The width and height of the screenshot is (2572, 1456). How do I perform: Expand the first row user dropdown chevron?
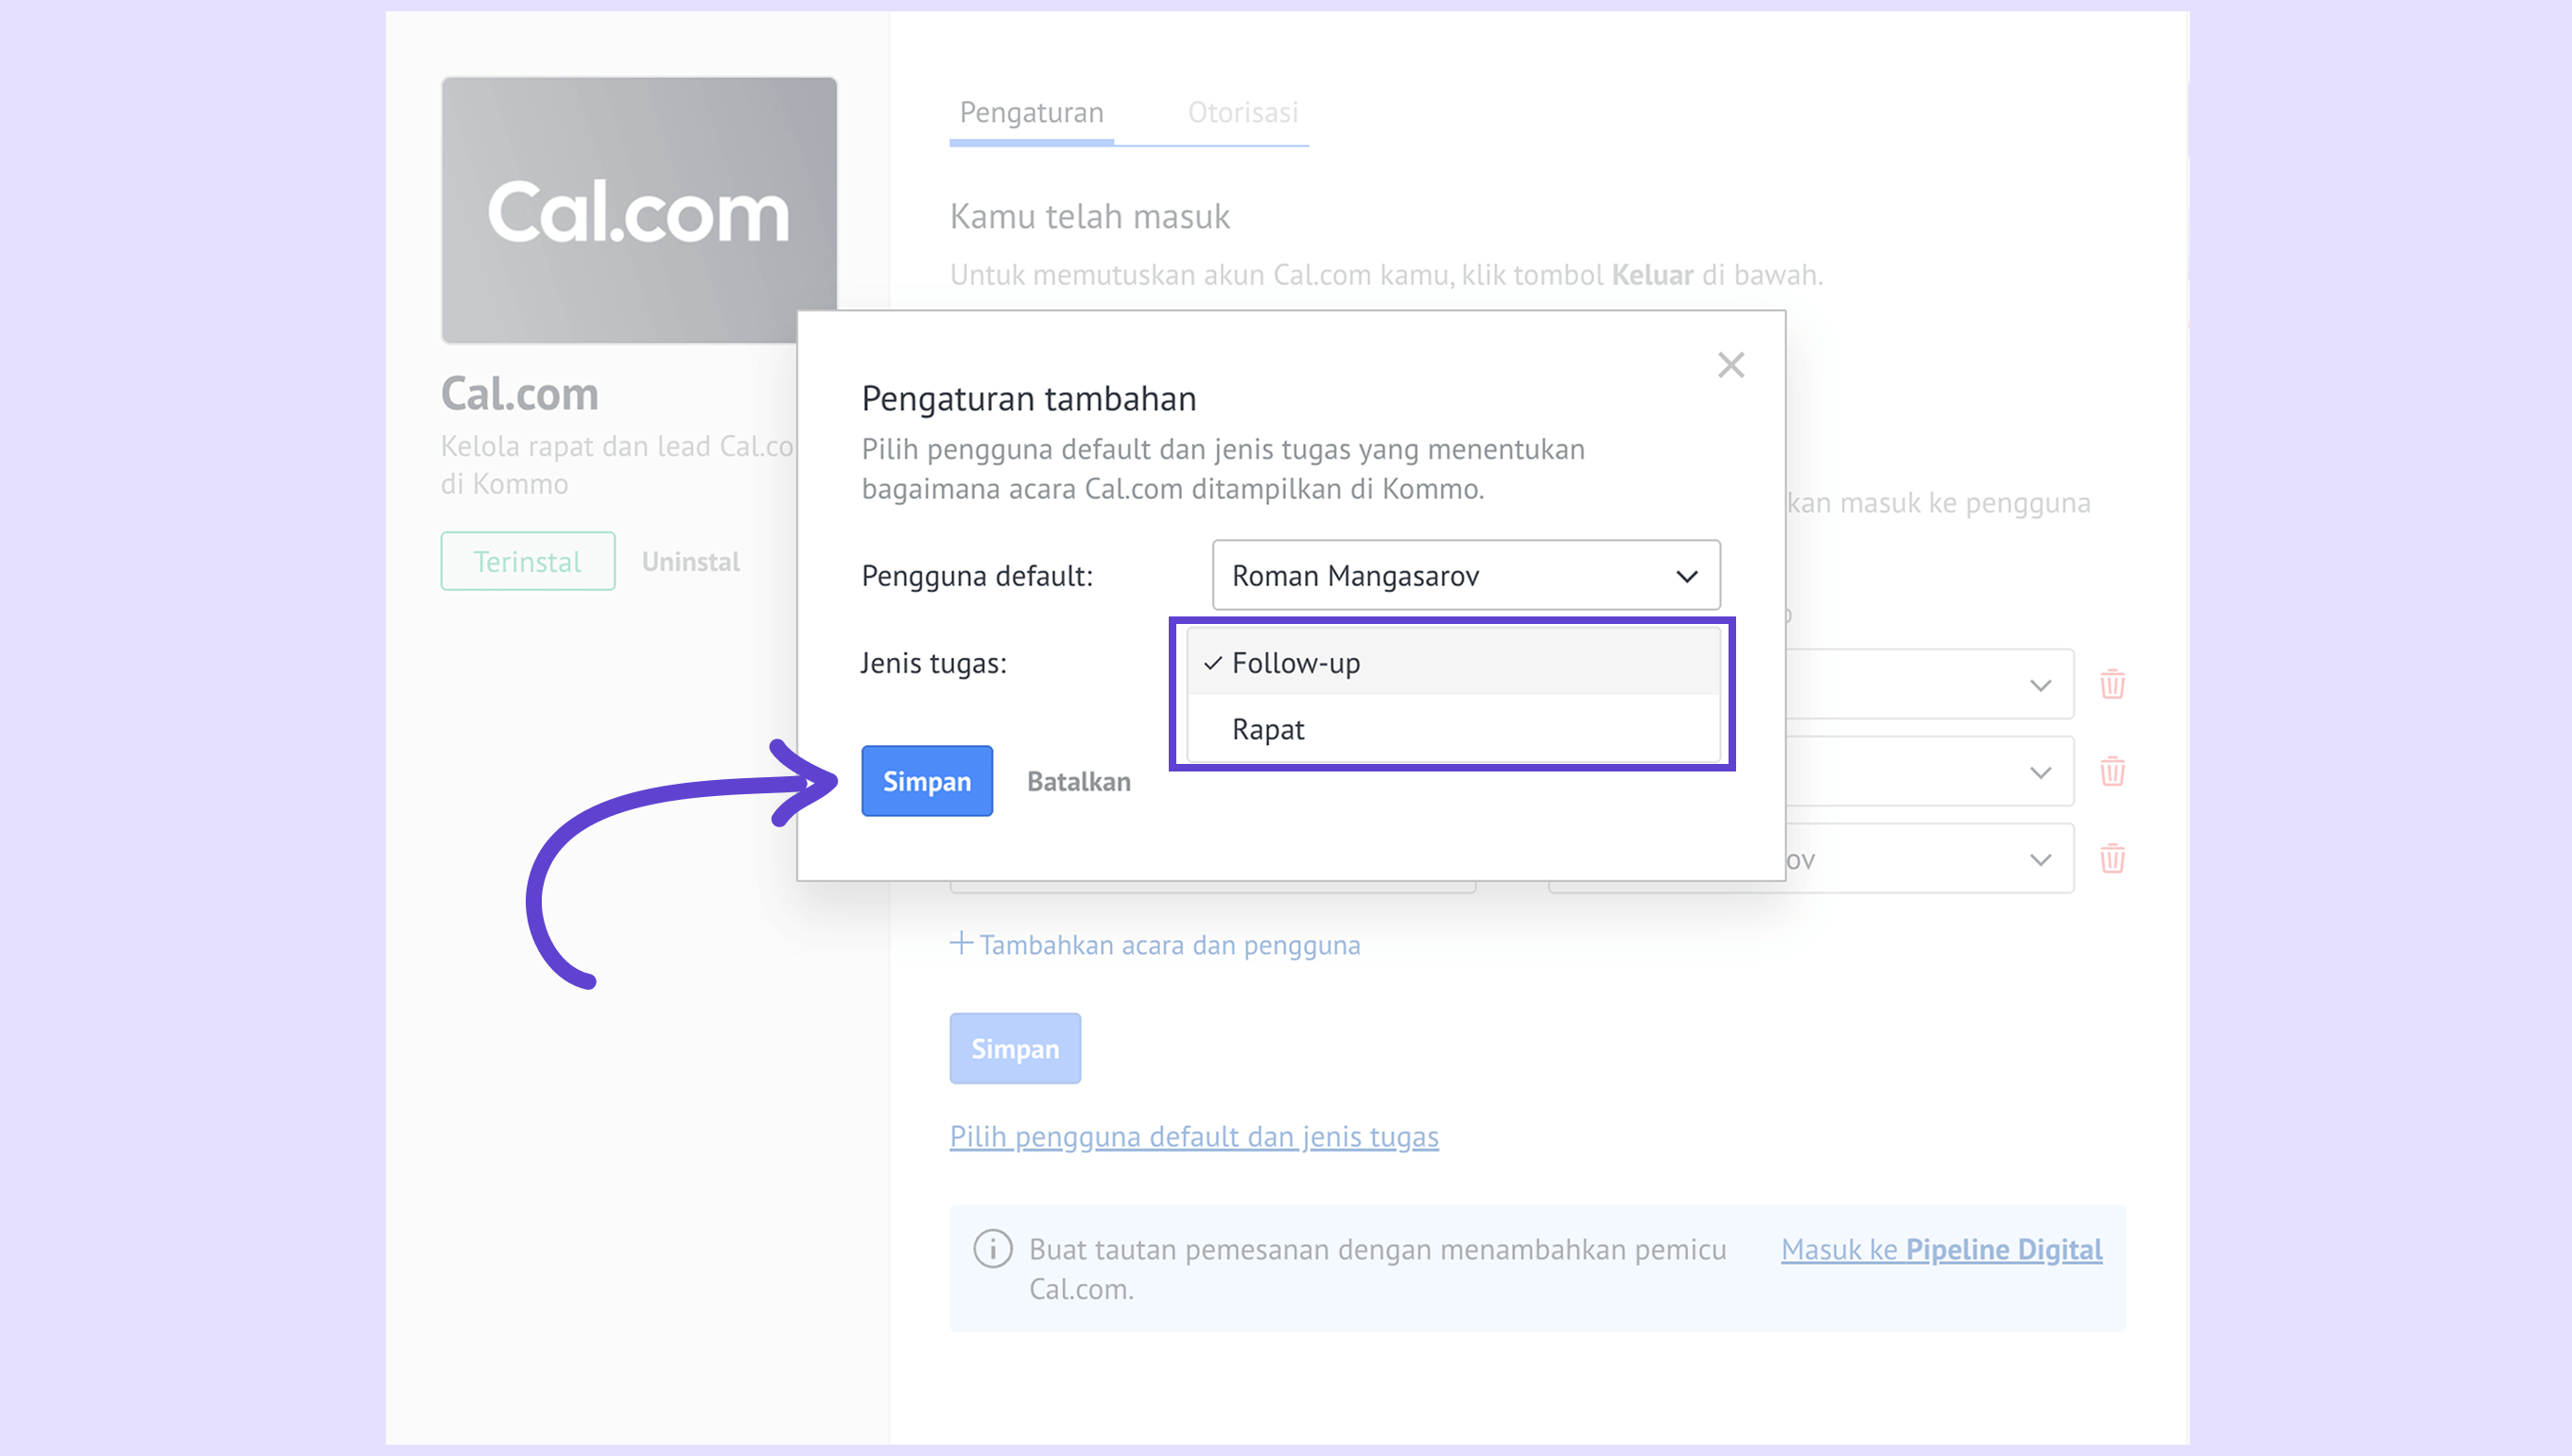[x=2040, y=686]
